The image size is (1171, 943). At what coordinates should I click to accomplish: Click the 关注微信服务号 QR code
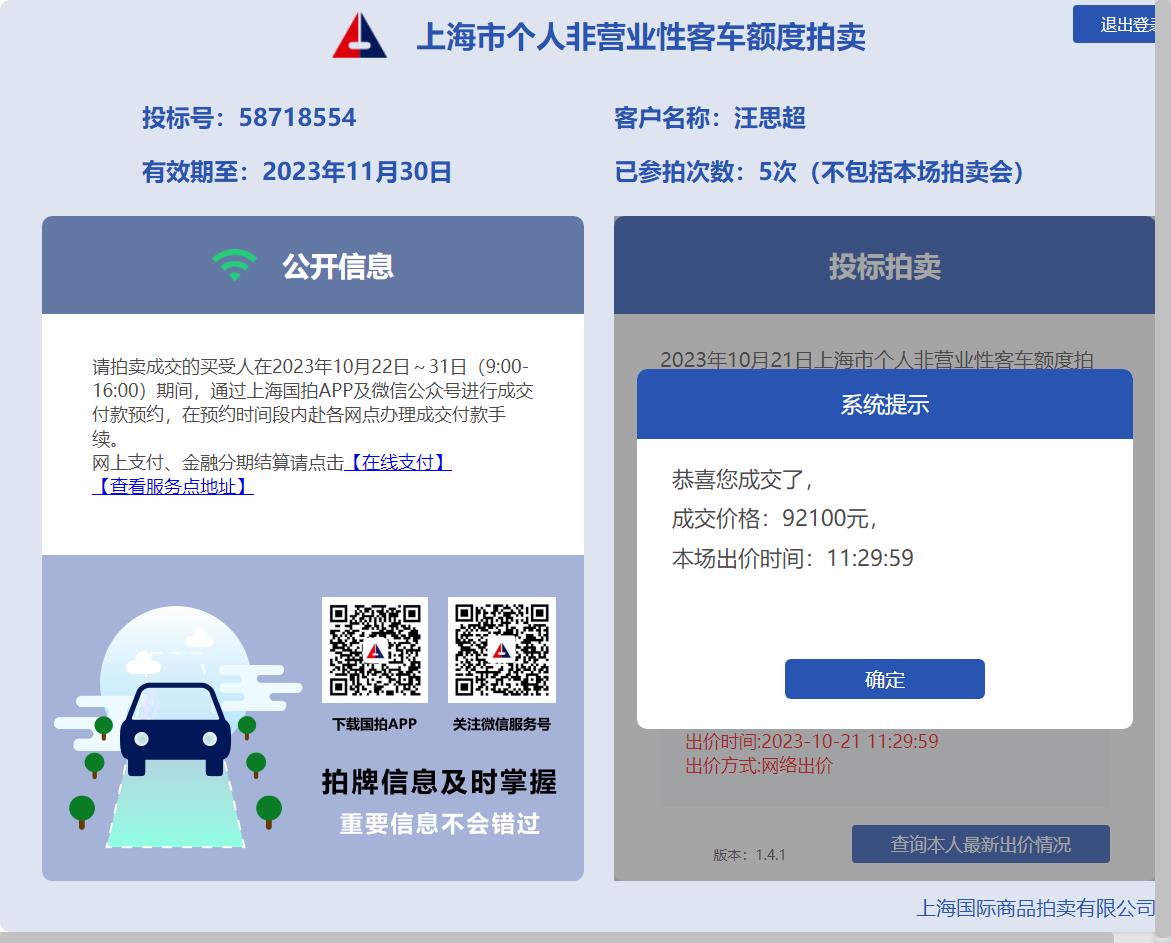[502, 650]
